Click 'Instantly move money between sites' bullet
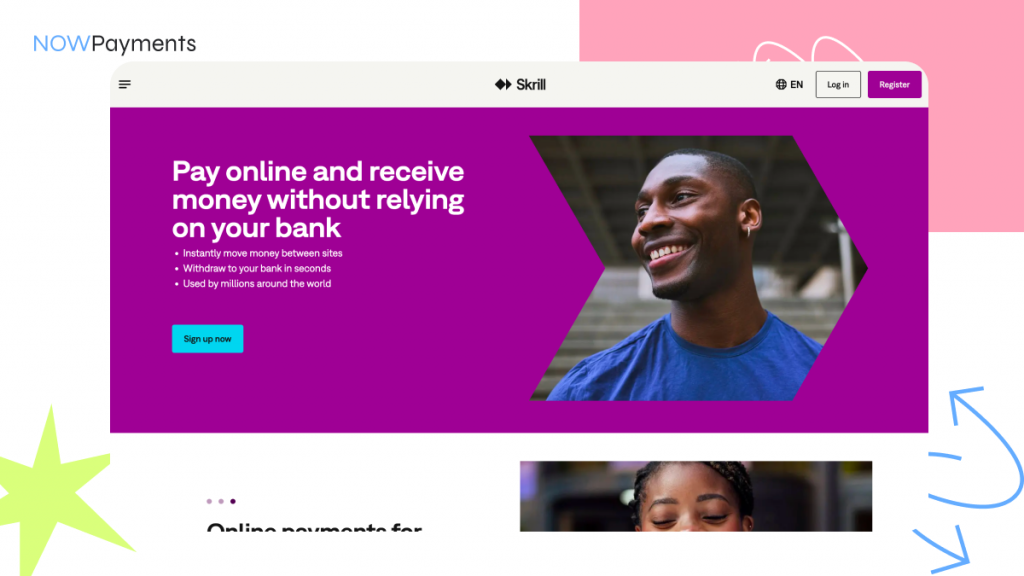The image size is (1024, 576). [263, 253]
